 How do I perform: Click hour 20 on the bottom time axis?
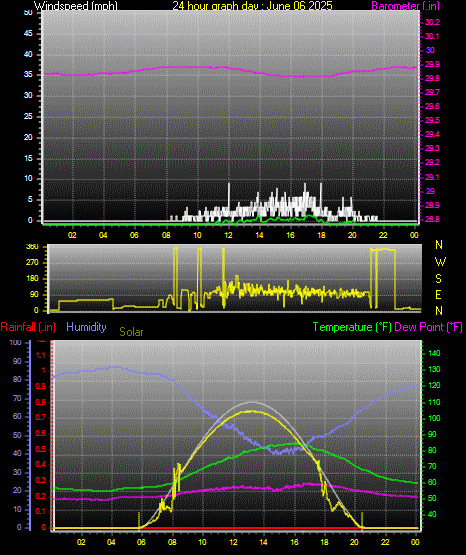(x=355, y=542)
